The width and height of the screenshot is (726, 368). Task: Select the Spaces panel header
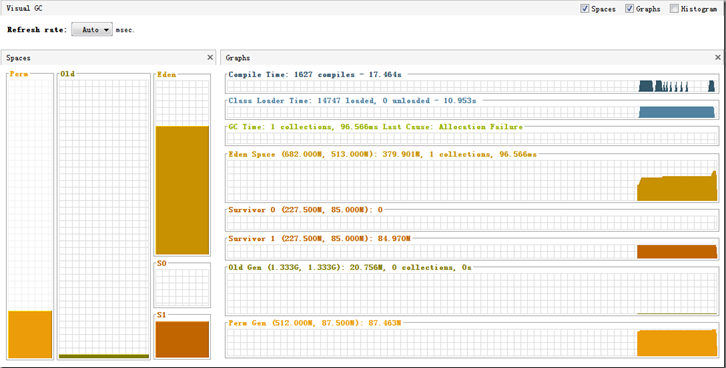tap(109, 57)
